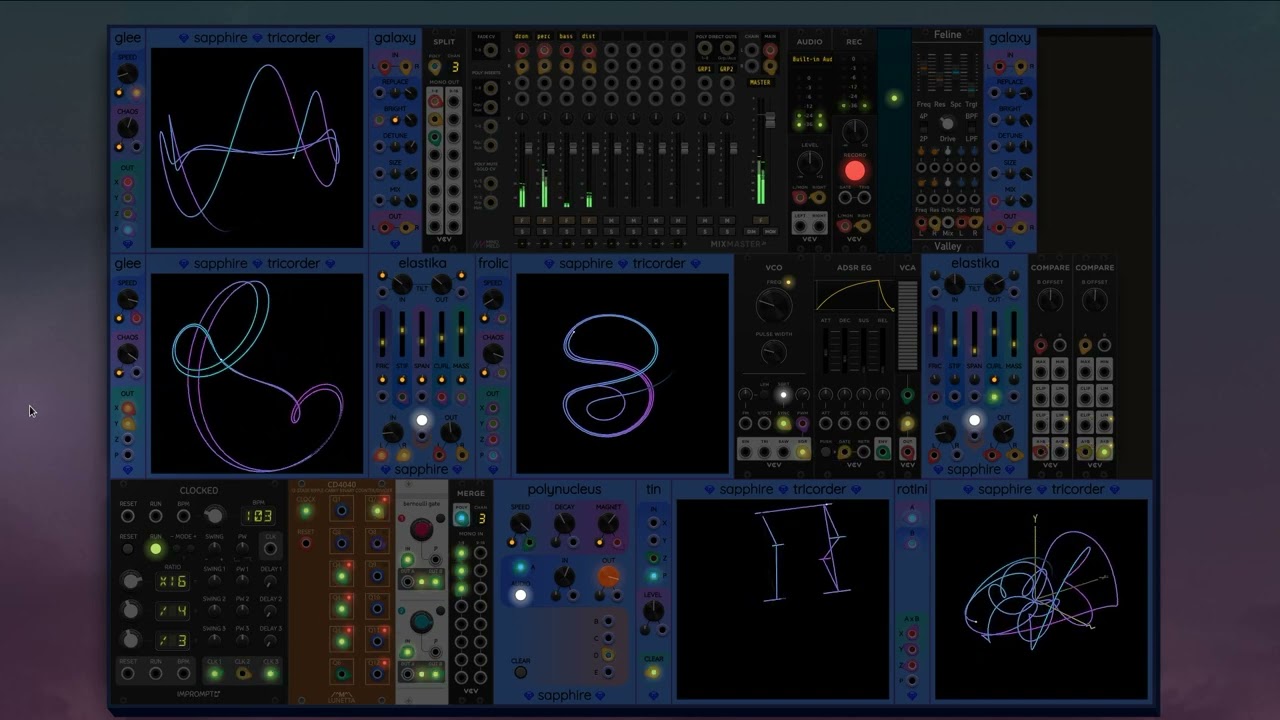The image size is (1280, 720).
Task: Adjust the LEVEL knob on tin module
Action: (653, 611)
